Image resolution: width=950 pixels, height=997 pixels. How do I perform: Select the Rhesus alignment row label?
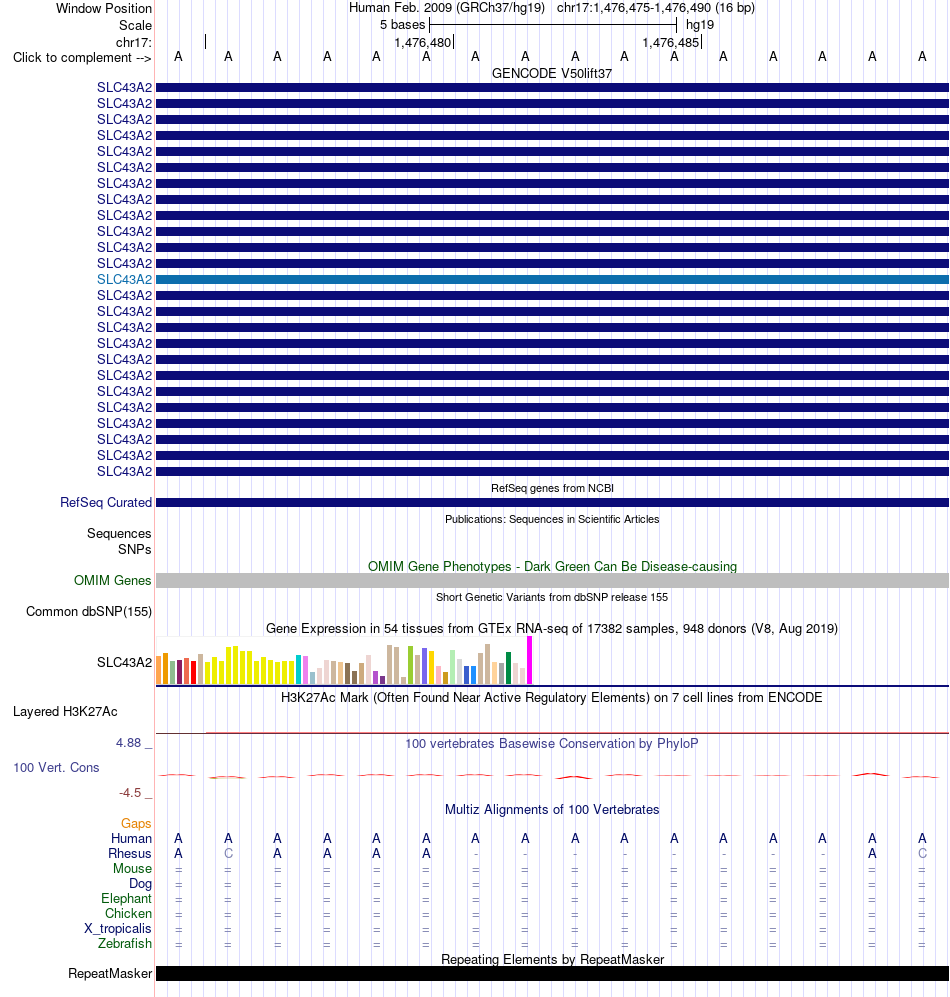pos(130,853)
